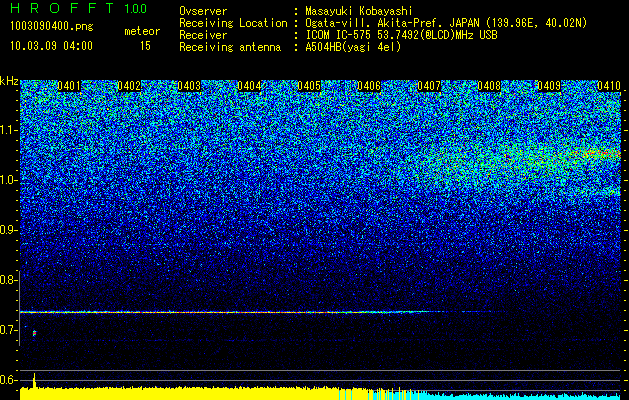This screenshot has width=629, height=400.
Task: Select the Ogata-vill. Akita-Pref. JAPAN location text
Action: (446, 23)
